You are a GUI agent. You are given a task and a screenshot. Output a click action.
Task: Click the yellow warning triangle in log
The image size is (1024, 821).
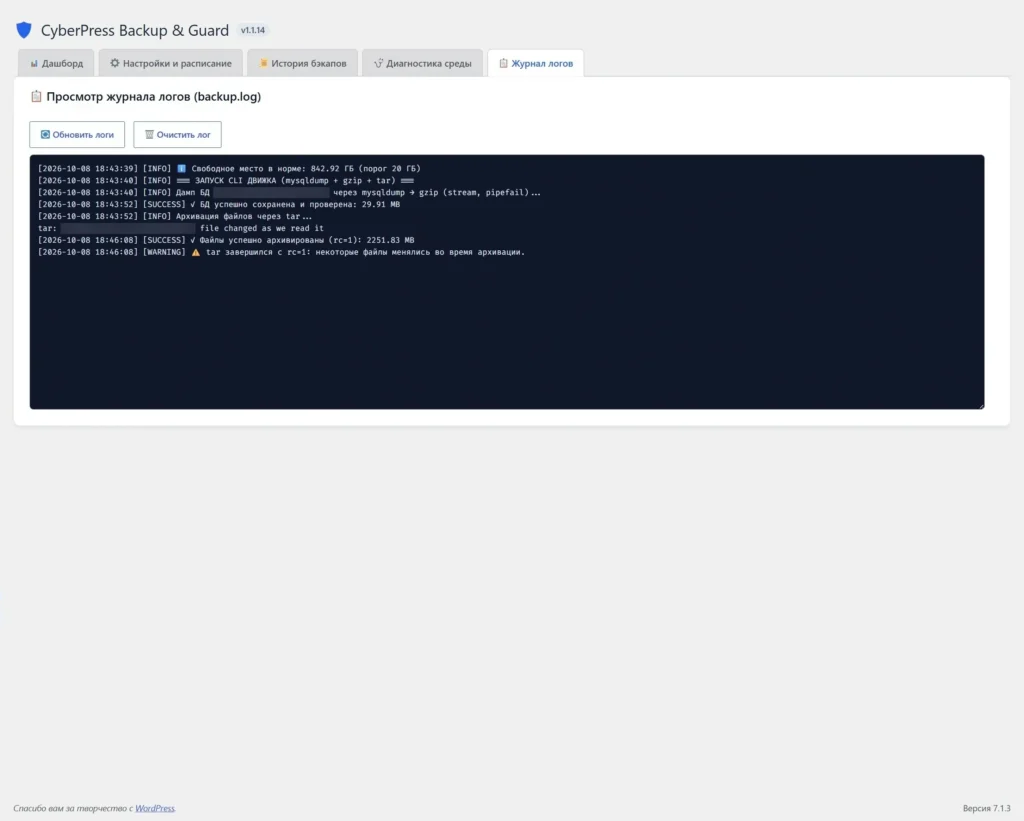[x=196, y=252]
